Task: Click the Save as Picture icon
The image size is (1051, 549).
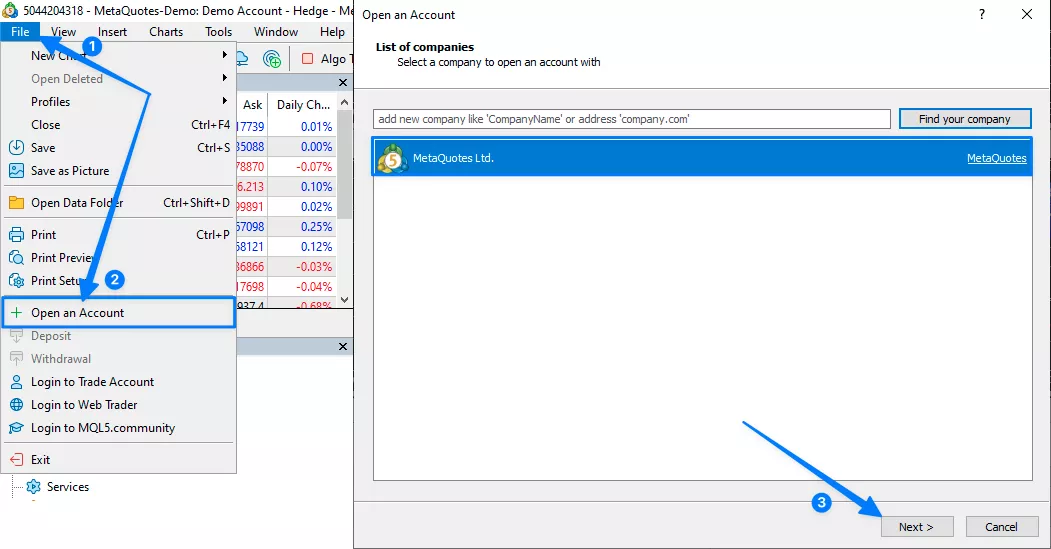Action: tap(16, 171)
